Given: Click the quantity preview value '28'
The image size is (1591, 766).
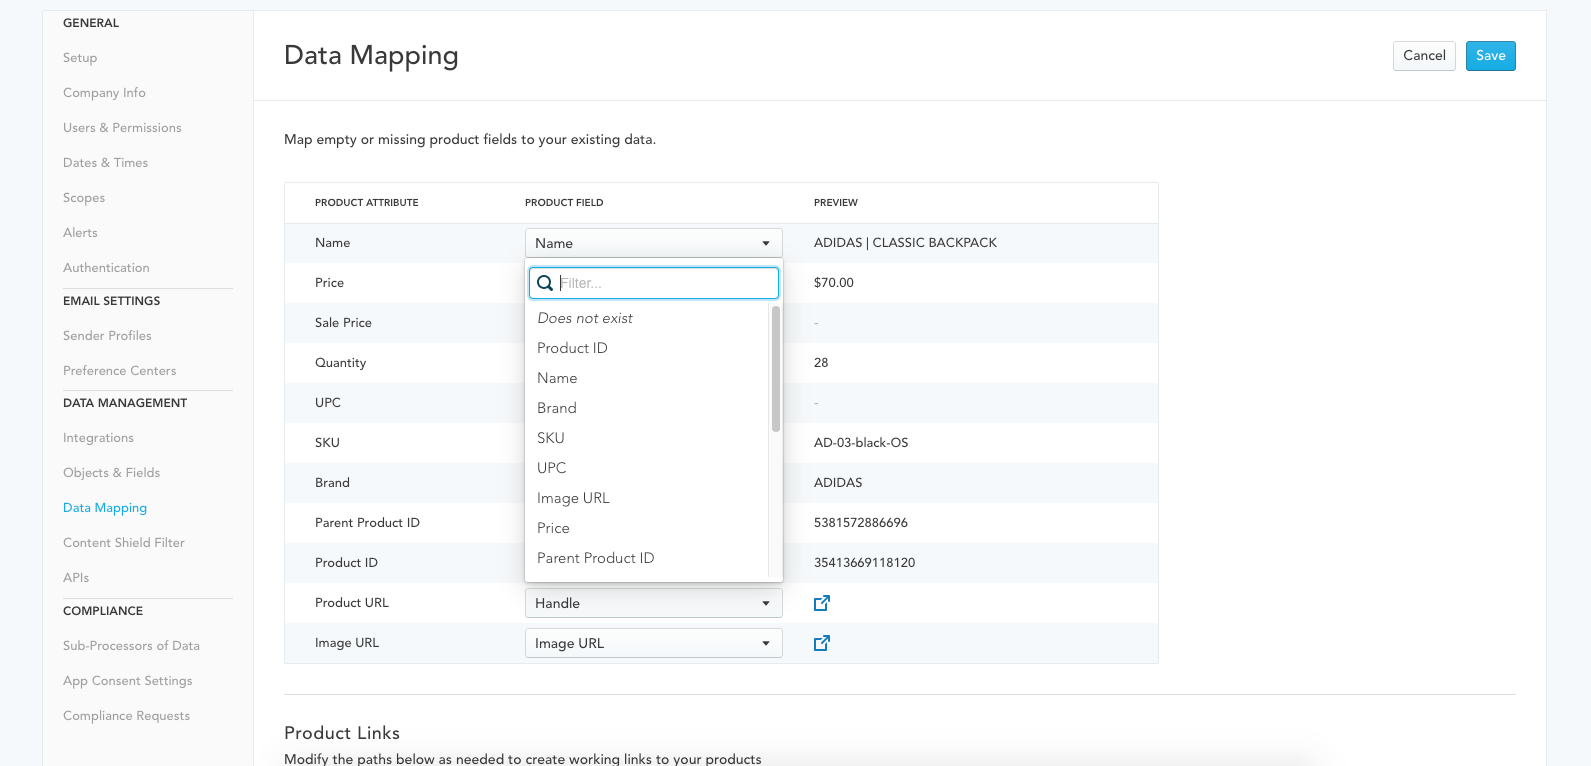Looking at the screenshot, I should coord(821,363).
